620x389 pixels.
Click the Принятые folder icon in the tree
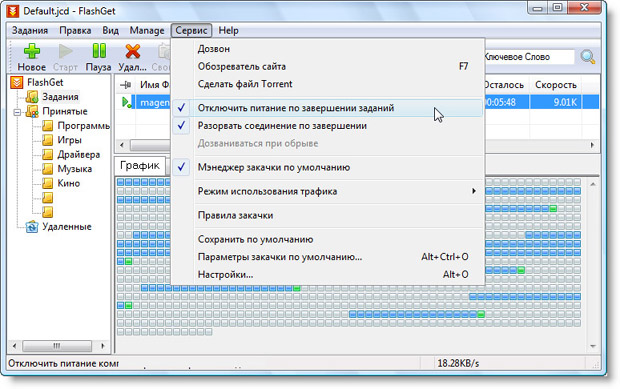pos(32,111)
